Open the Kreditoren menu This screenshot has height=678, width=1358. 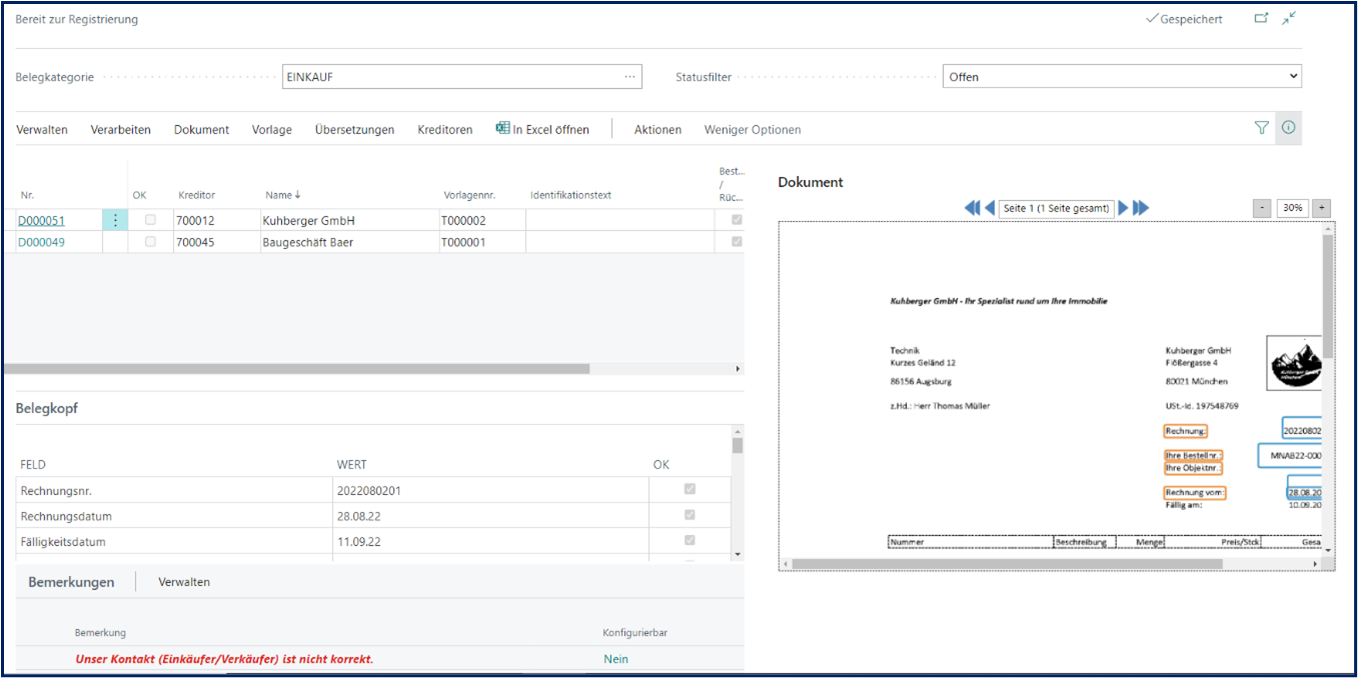pos(445,130)
